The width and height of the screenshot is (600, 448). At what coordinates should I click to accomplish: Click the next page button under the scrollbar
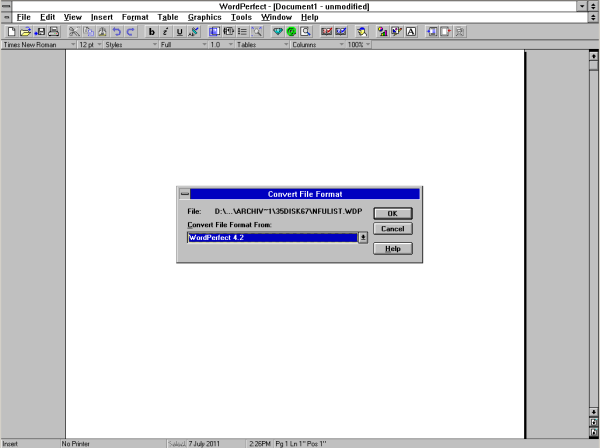pos(593,432)
